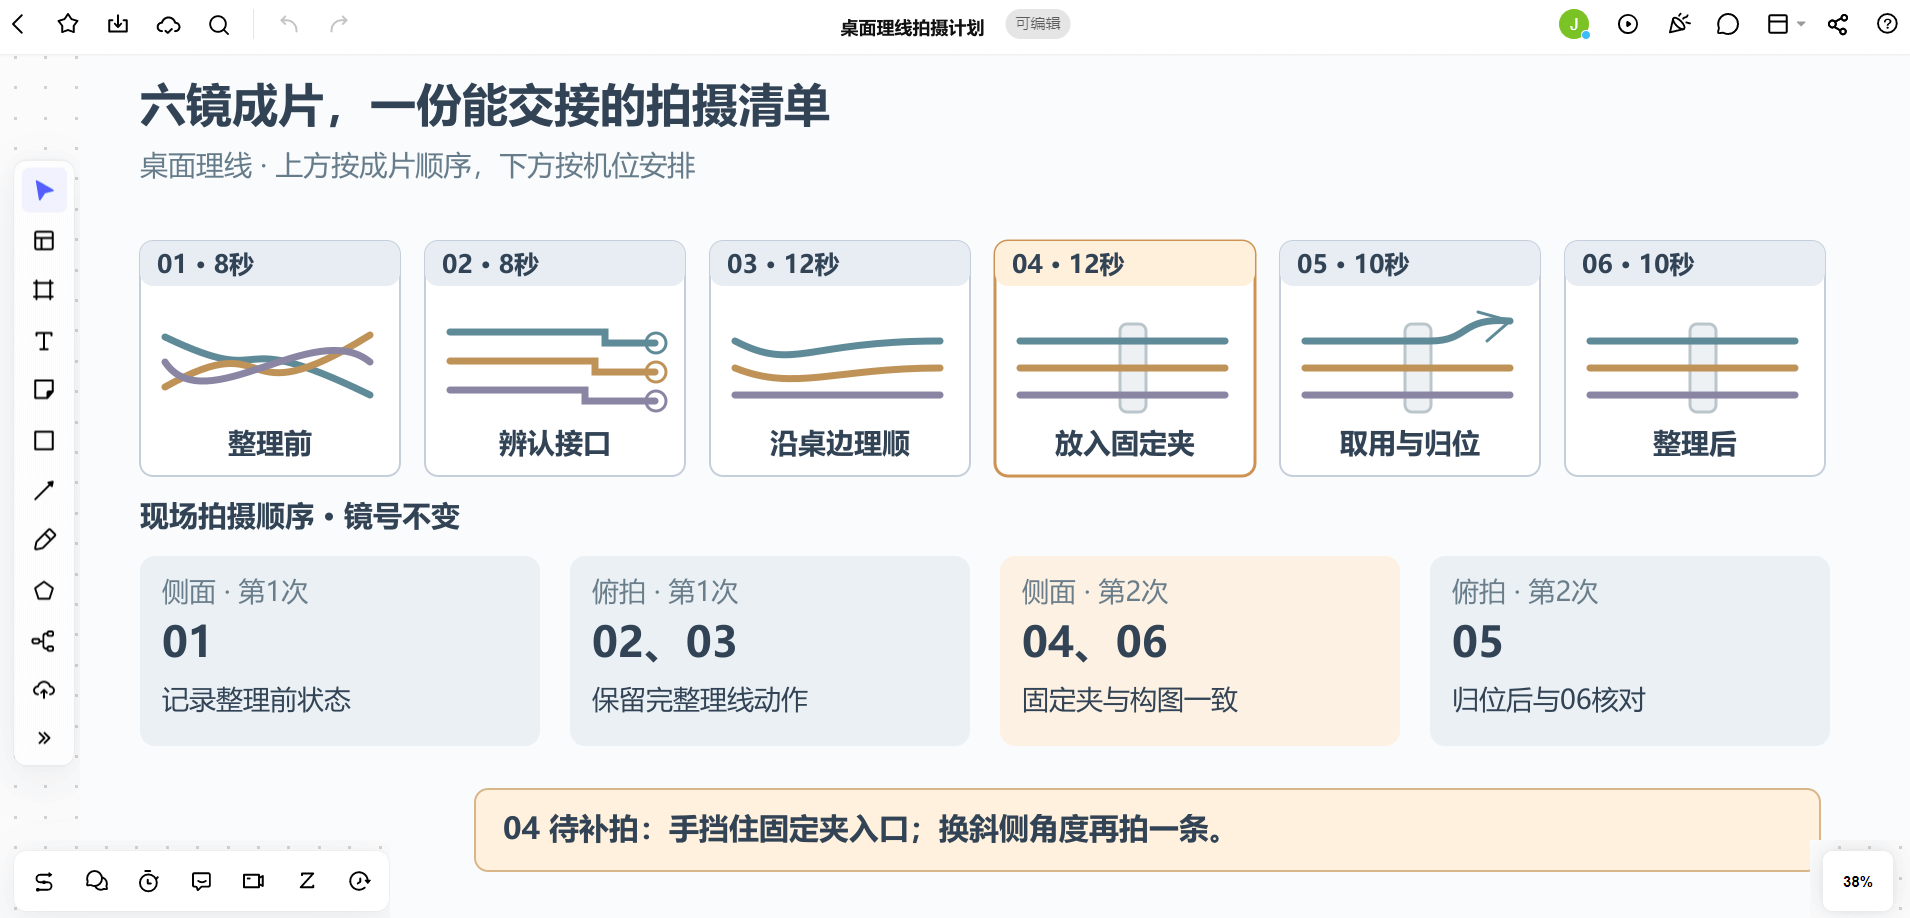The width and height of the screenshot is (1910, 918).
Task: Open the comment note bottom icon
Action: coord(201,881)
